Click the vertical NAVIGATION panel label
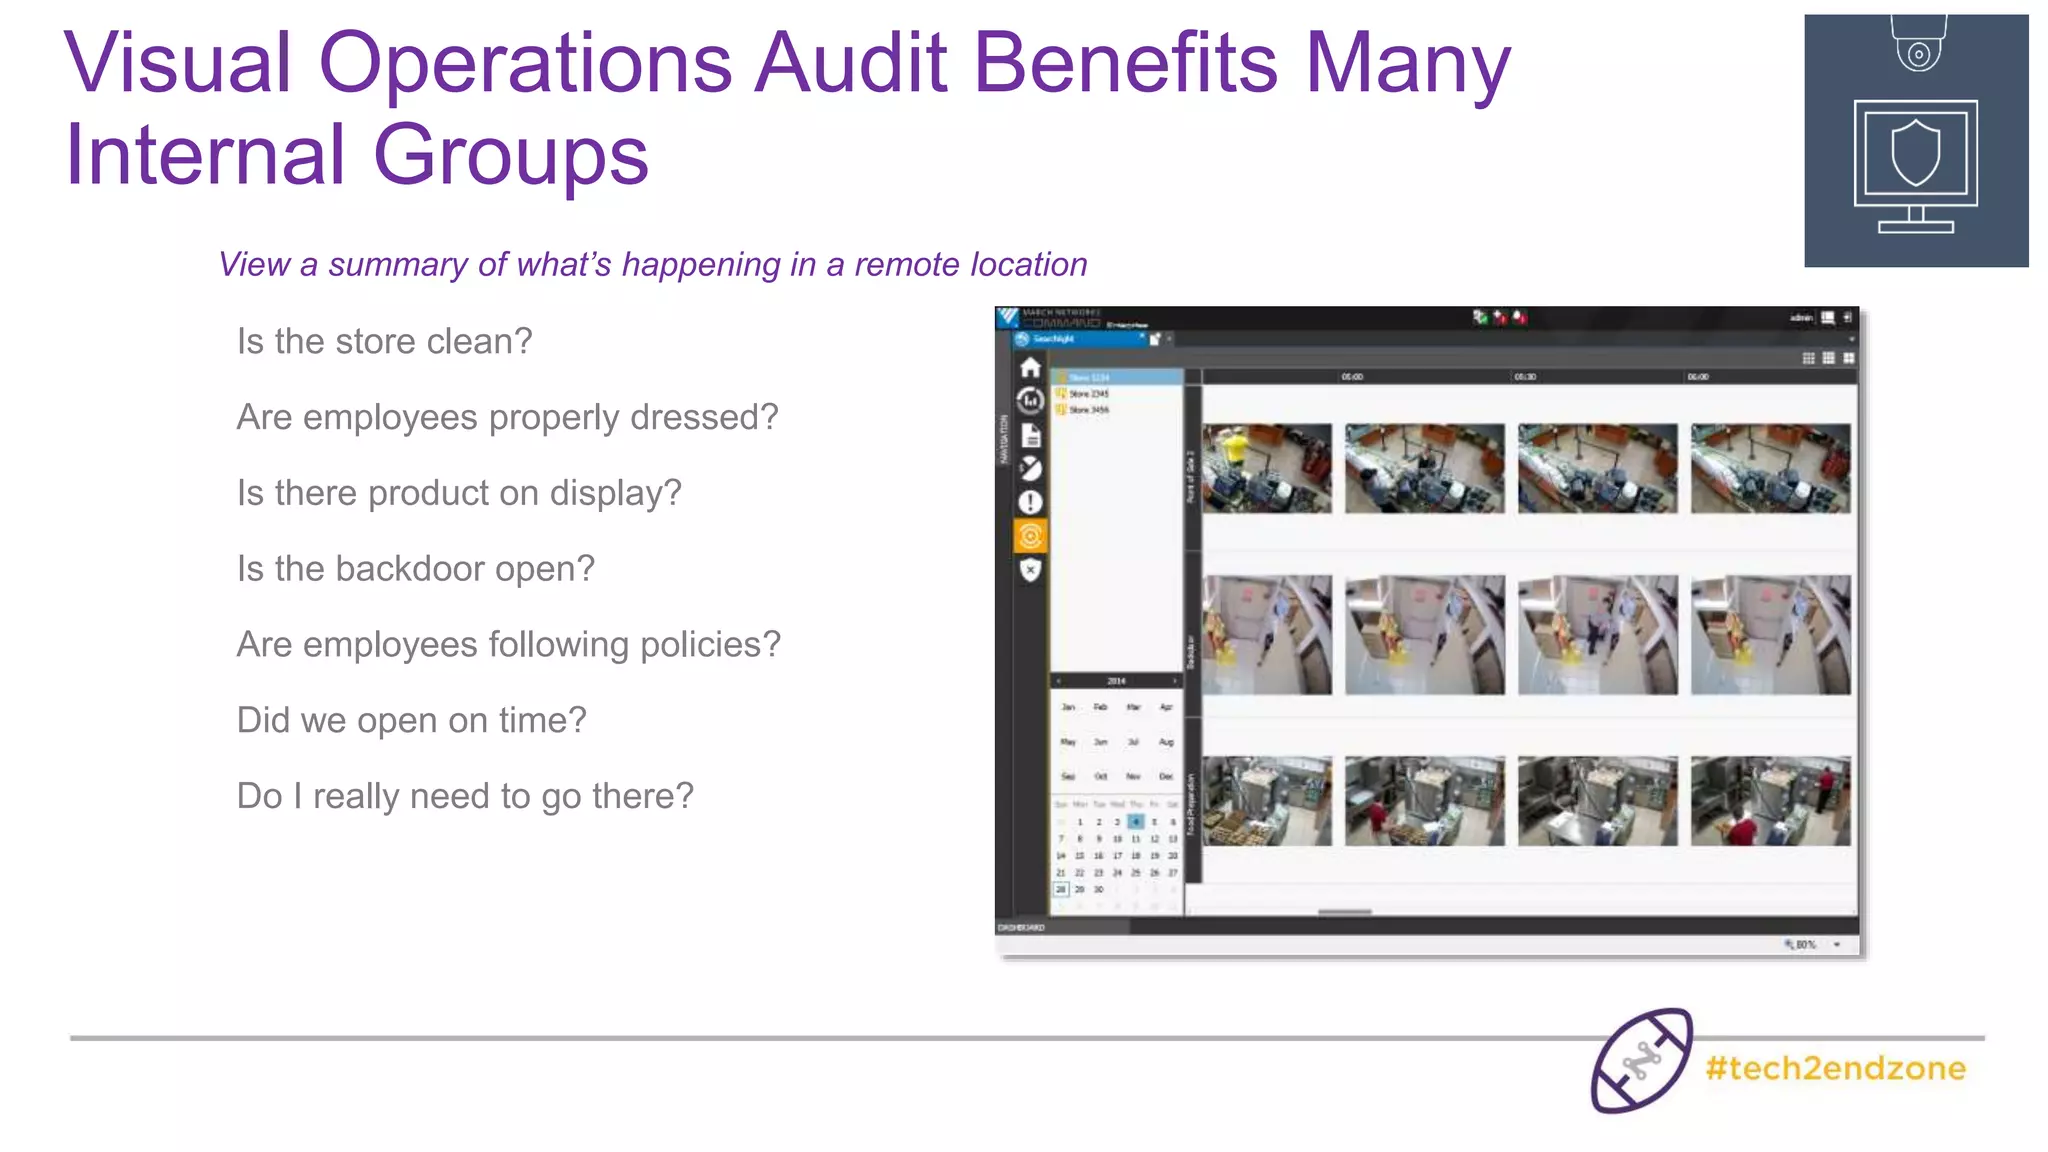The width and height of the screenshot is (2048, 1152). pyautogui.click(x=1004, y=440)
